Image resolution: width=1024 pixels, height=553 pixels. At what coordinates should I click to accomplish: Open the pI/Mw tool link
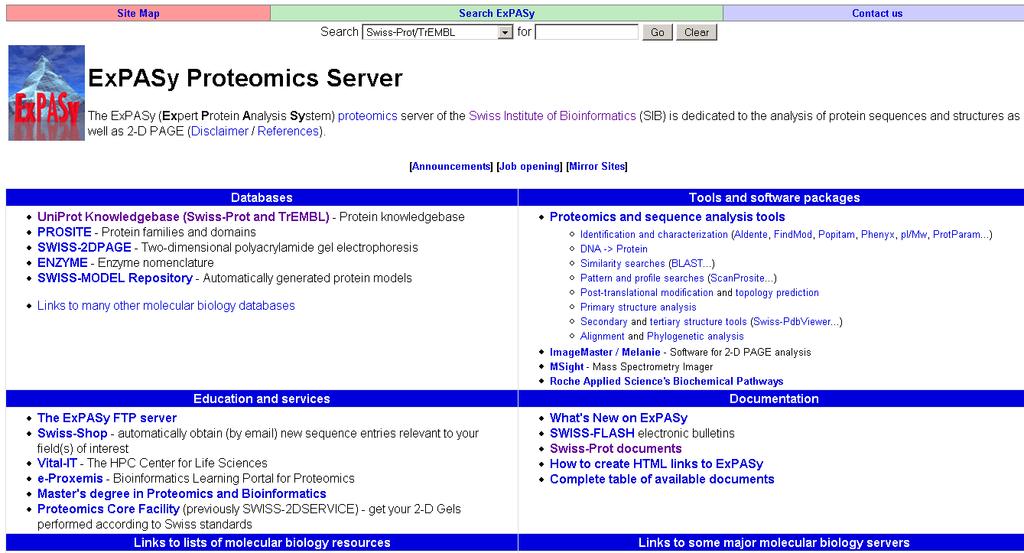click(914, 234)
